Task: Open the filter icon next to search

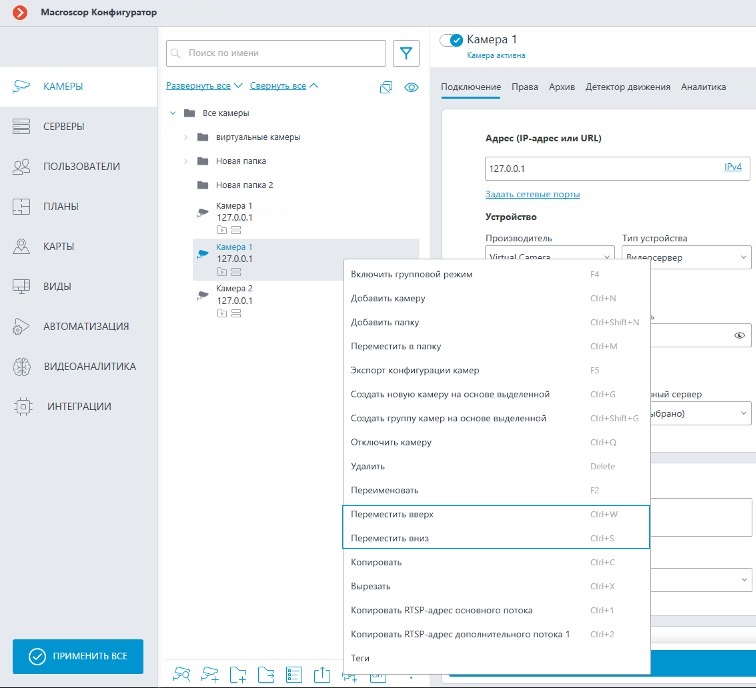Action: click(406, 53)
